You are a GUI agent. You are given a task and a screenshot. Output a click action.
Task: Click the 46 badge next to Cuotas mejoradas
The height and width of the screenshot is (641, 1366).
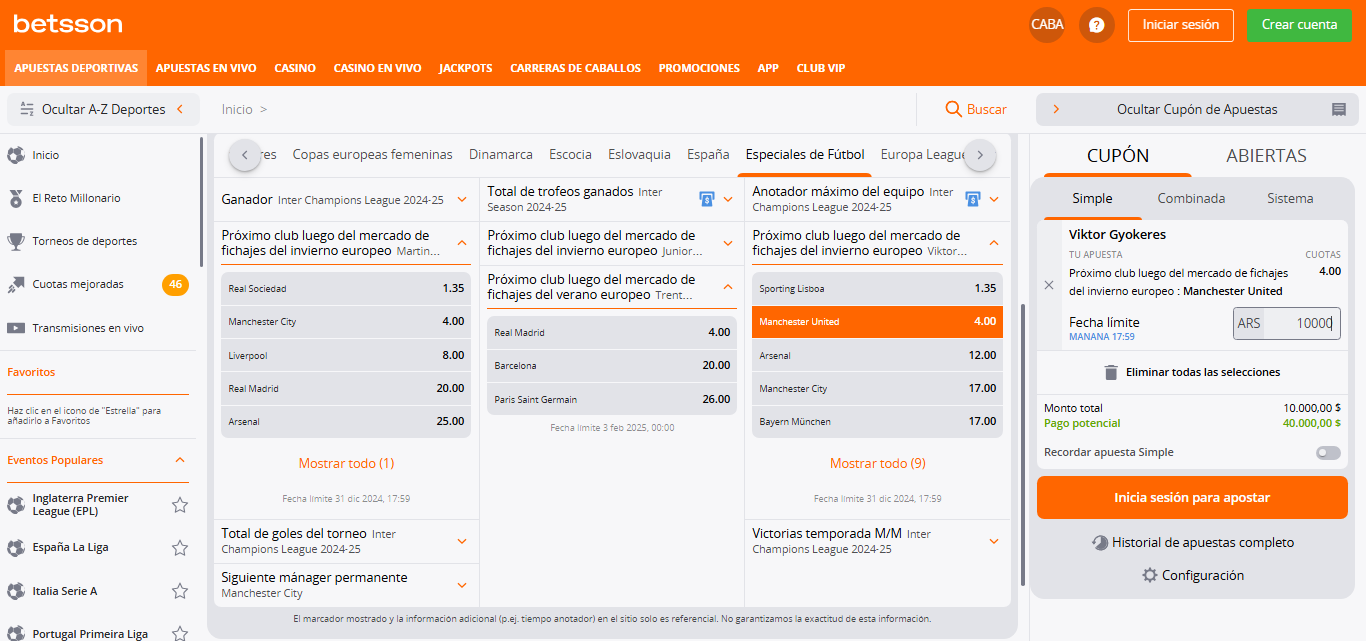point(176,284)
